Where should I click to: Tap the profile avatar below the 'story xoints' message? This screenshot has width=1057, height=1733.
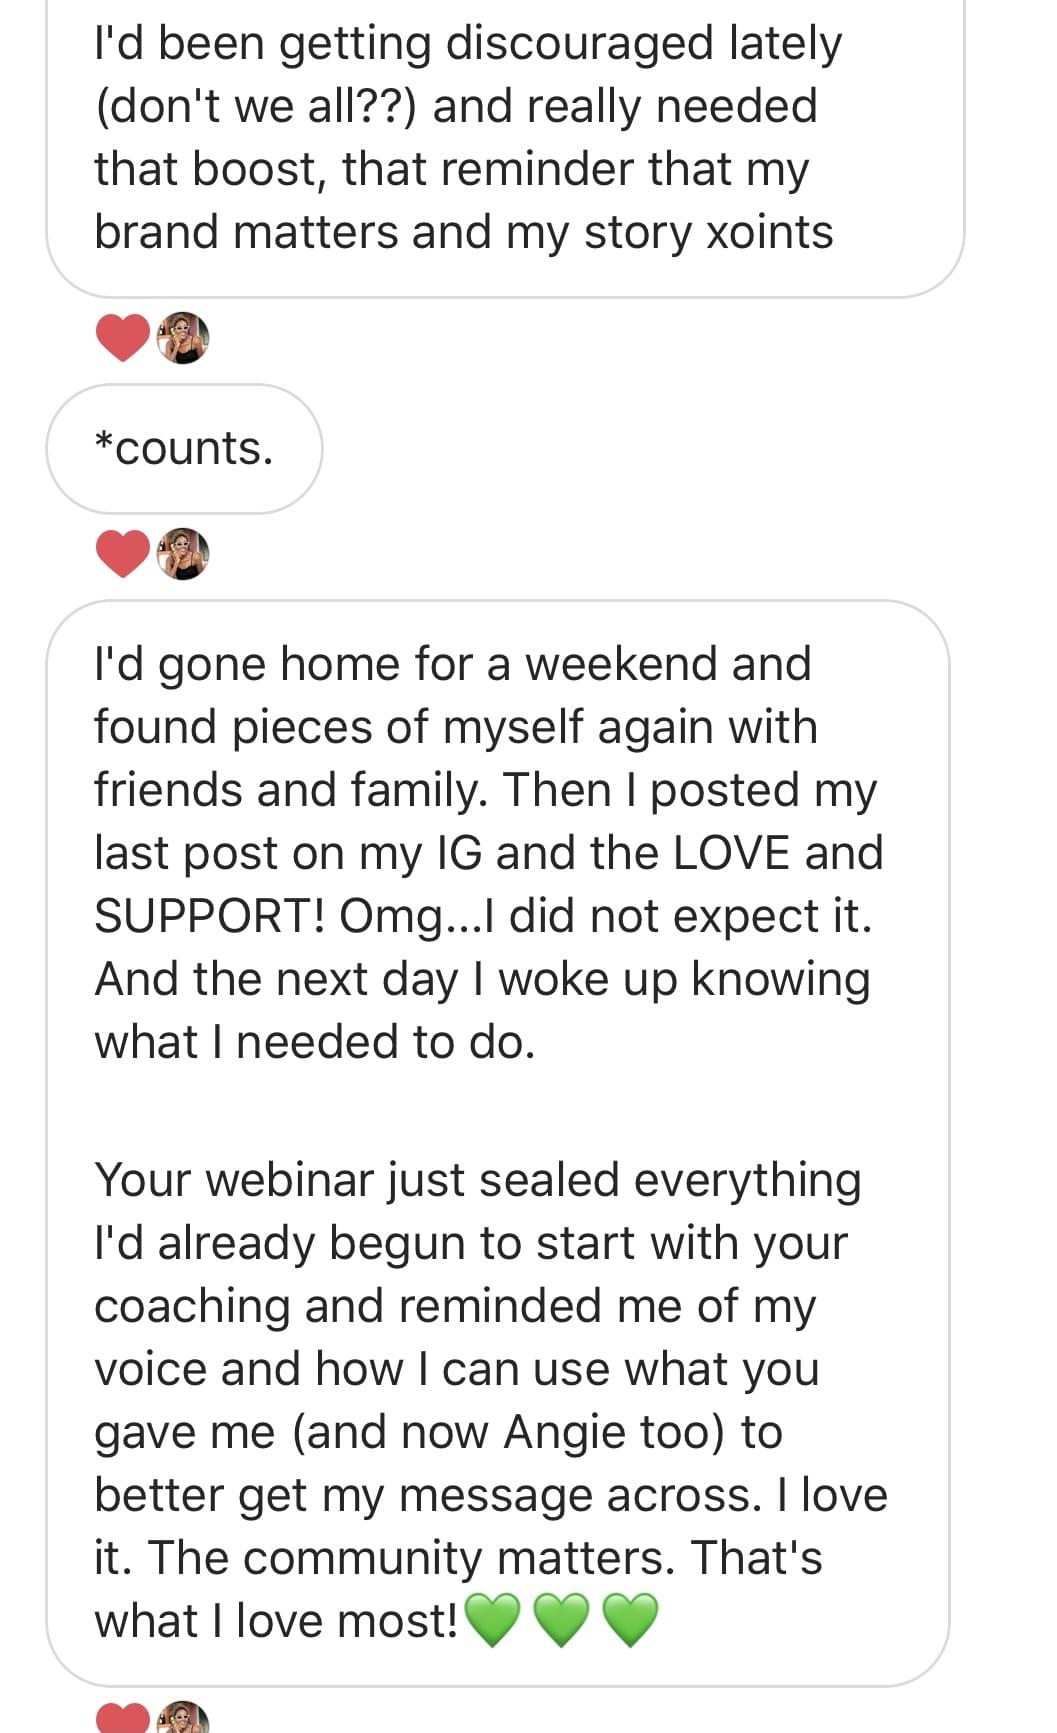(x=183, y=337)
